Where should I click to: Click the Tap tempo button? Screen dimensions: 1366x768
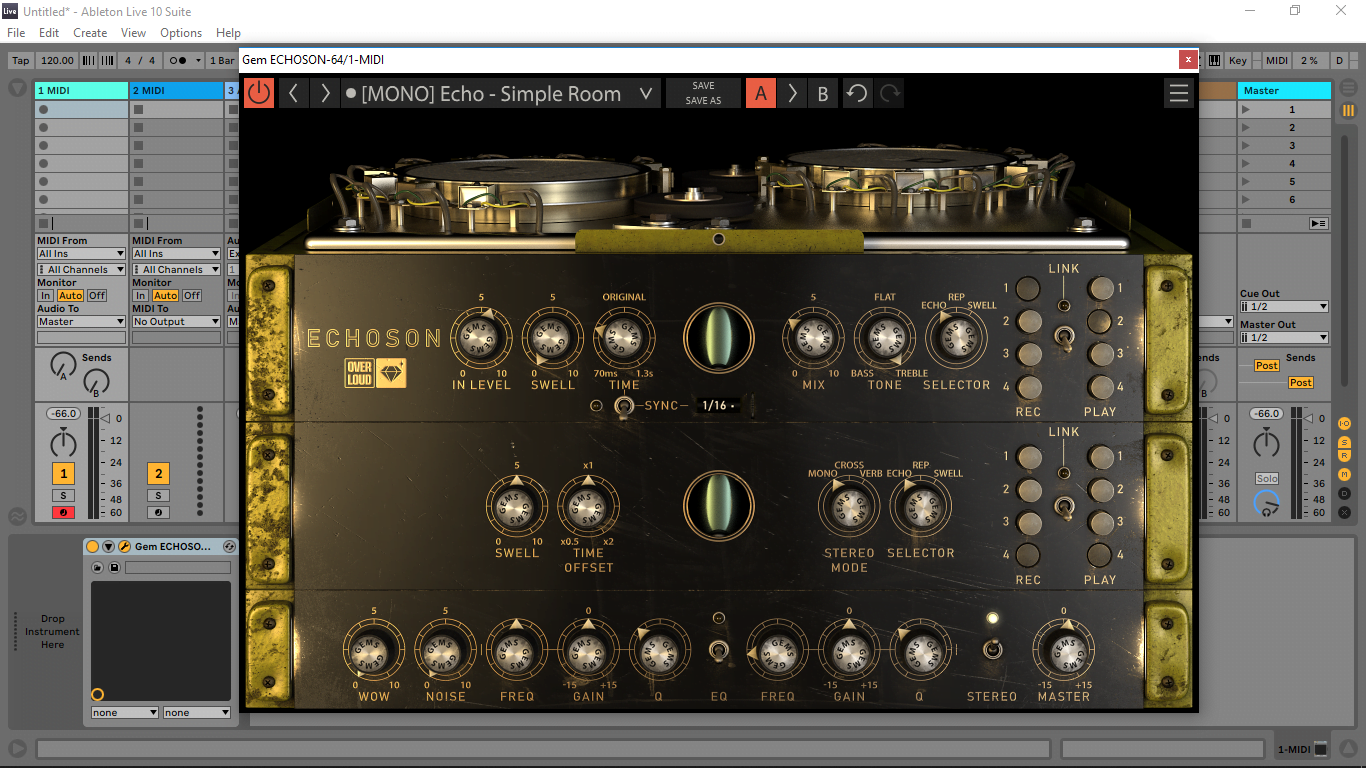click(x=21, y=60)
